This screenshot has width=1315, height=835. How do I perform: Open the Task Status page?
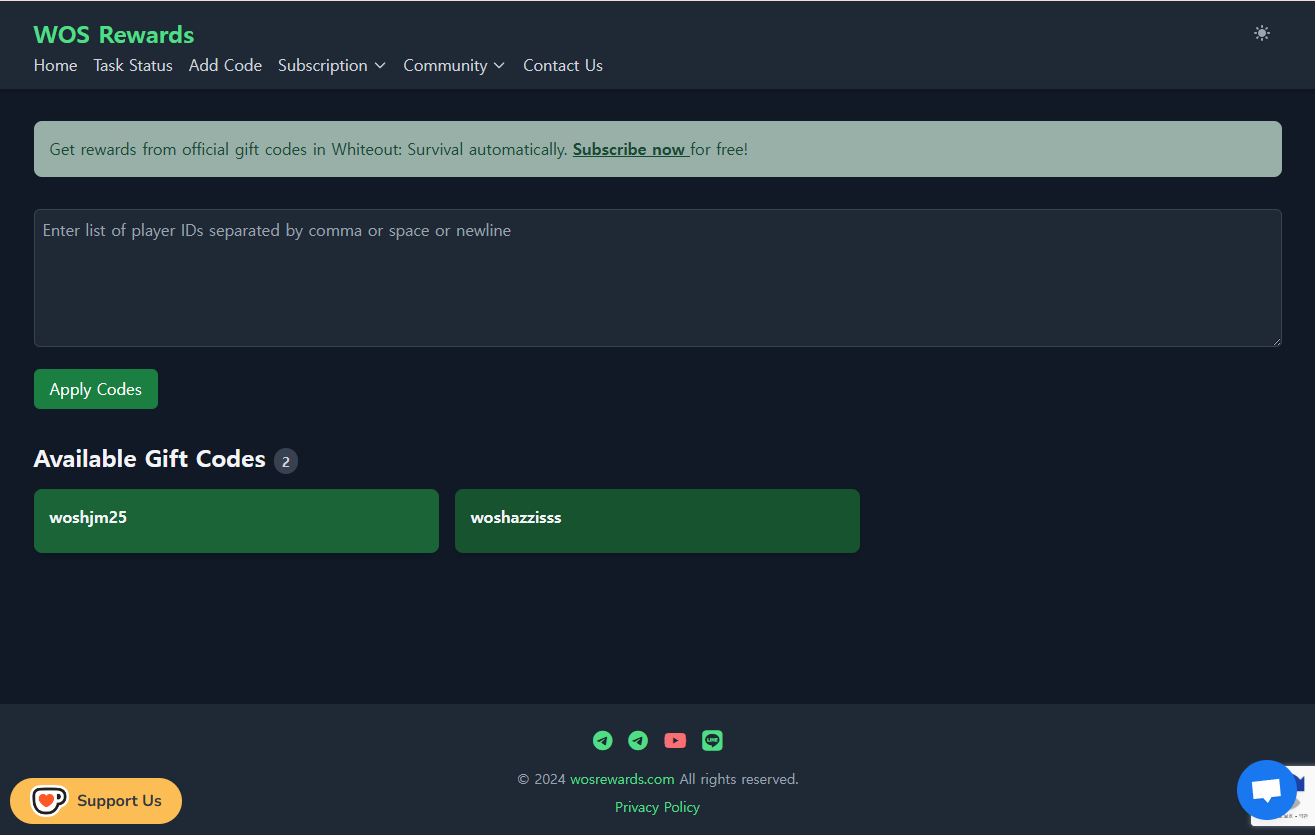(133, 65)
